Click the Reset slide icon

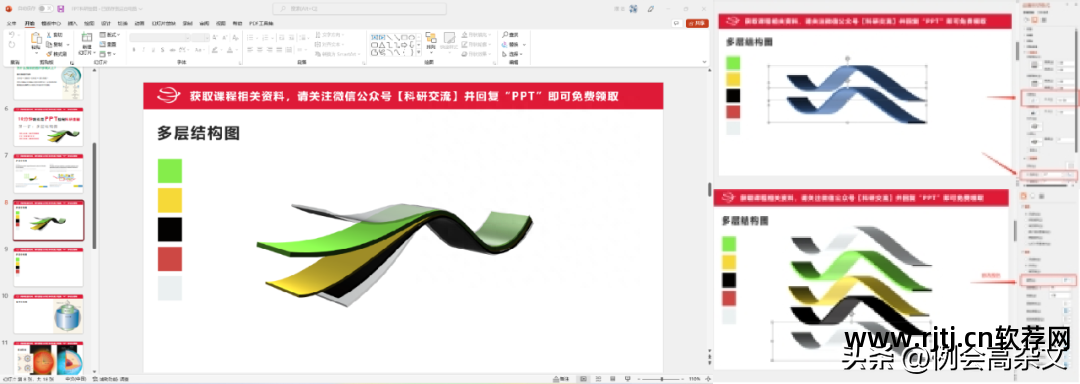(x=103, y=44)
